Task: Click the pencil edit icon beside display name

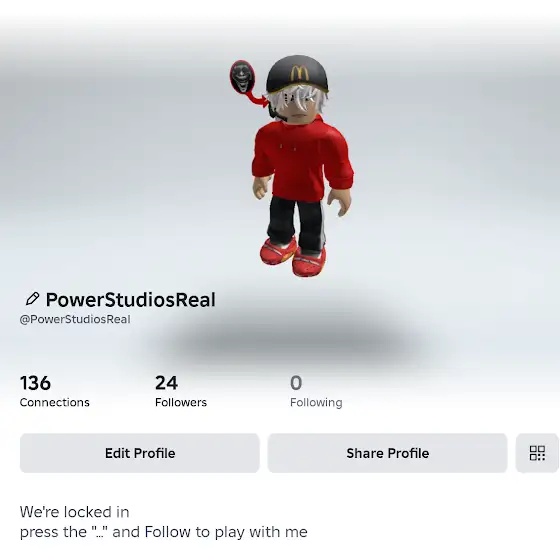Action: point(32,299)
